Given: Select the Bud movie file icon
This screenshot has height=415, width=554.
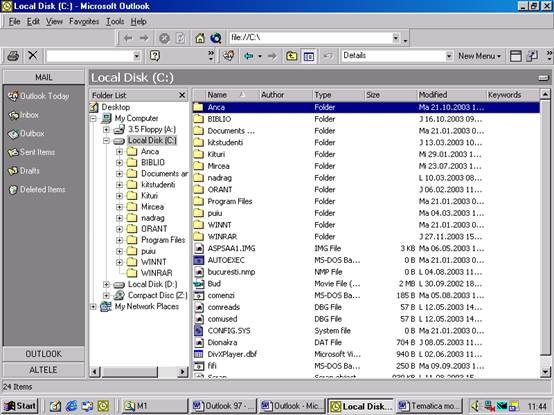Looking at the screenshot, I should 199,284.
